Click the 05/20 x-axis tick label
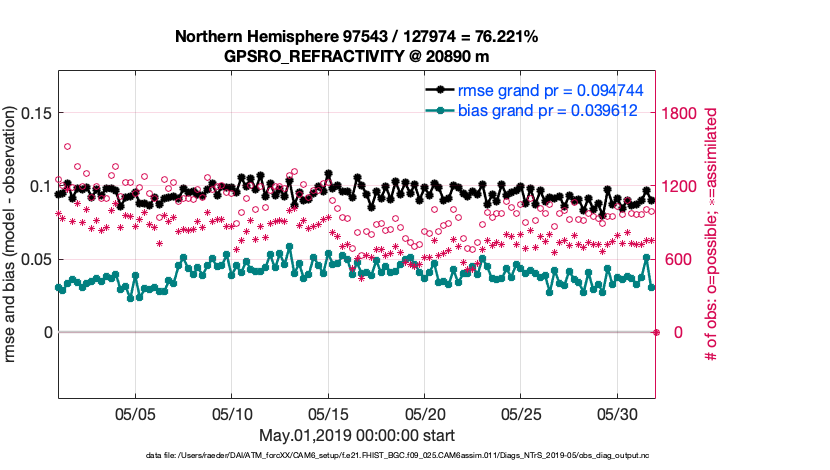Viewport: 830px width, 470px height. 425,414
